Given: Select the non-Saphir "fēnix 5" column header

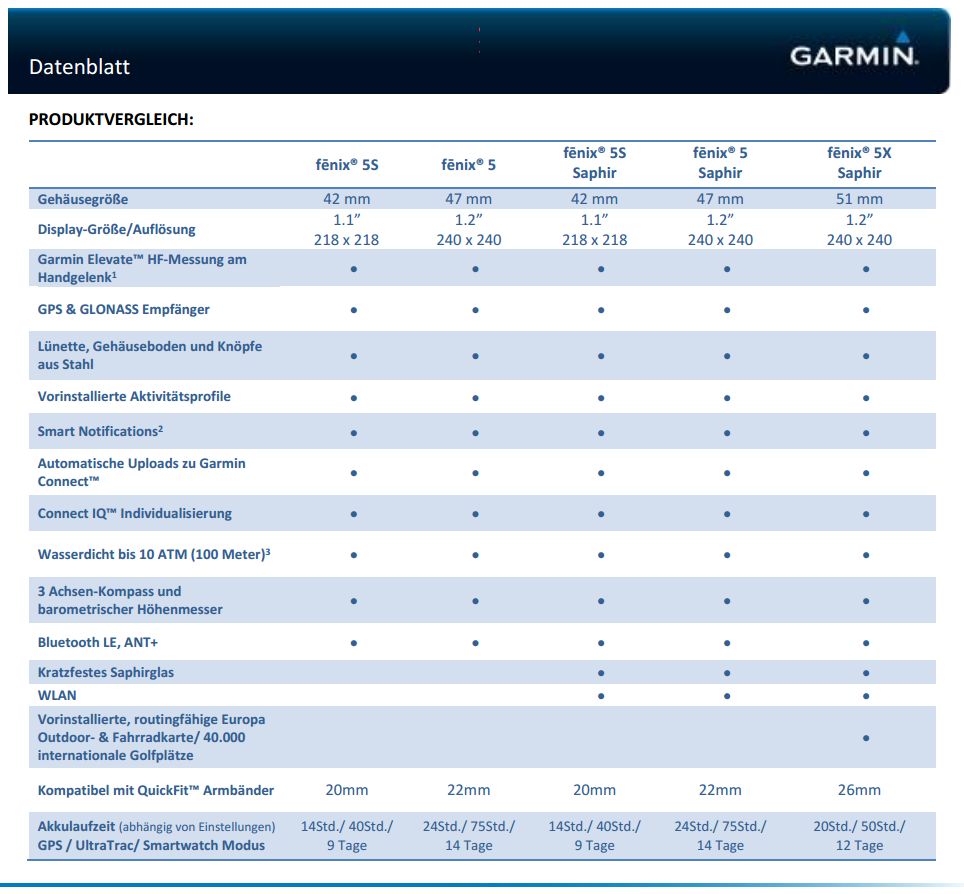Looking at the screenshot, I should [468, 165].
